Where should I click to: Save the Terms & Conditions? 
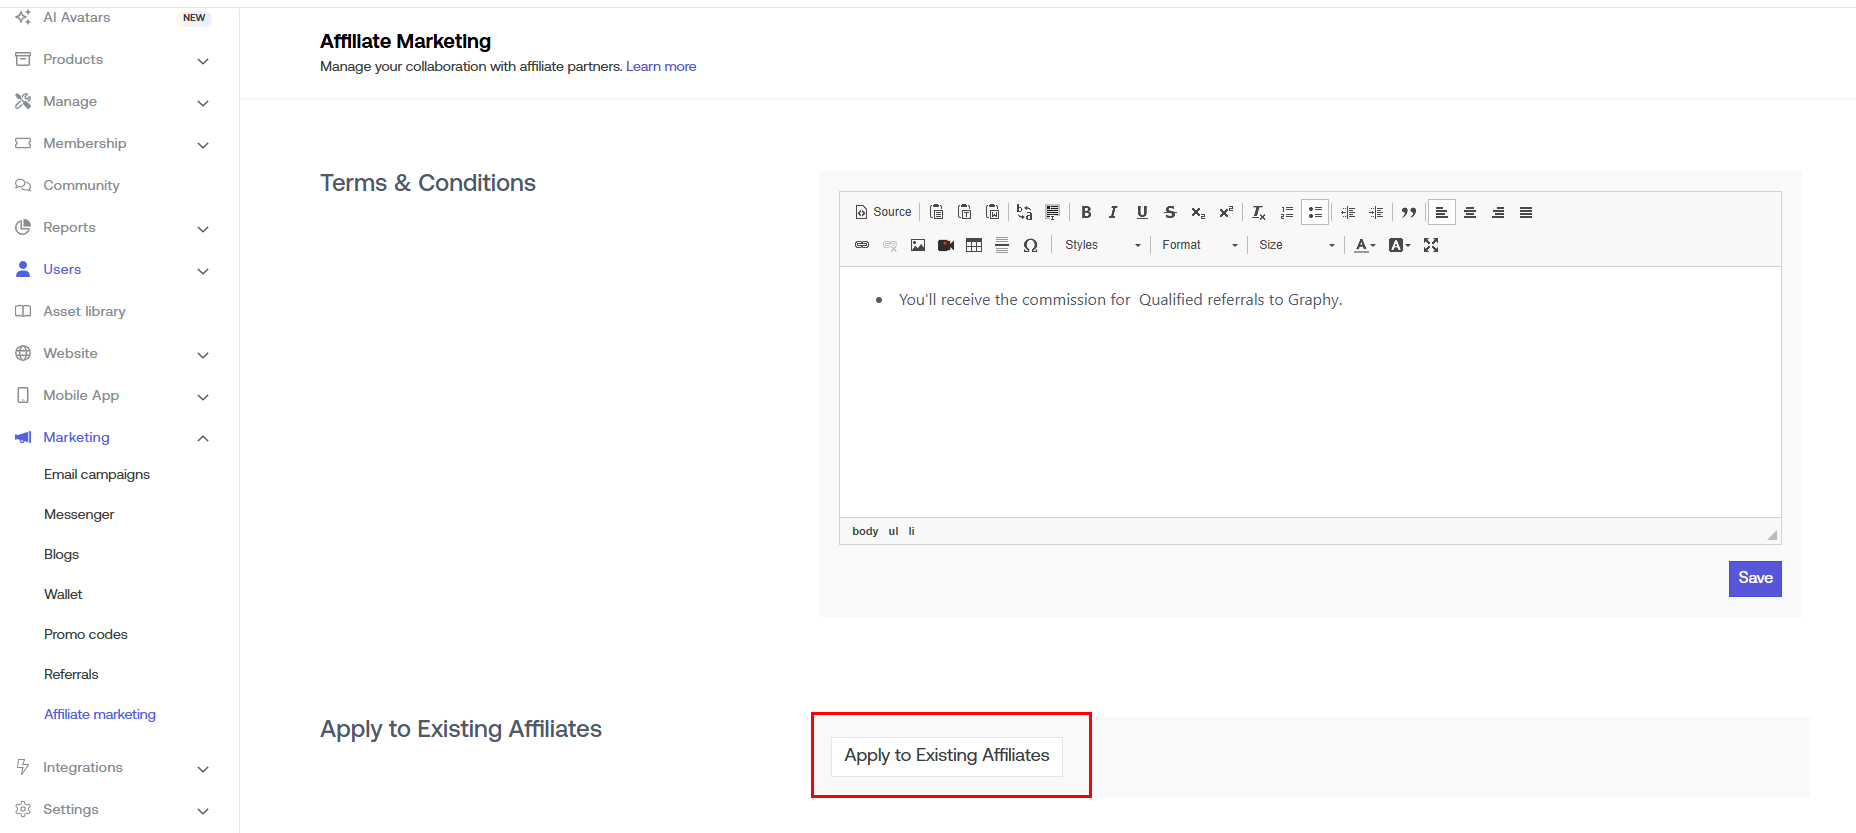pyautogui.click(x=1755, y=578)
